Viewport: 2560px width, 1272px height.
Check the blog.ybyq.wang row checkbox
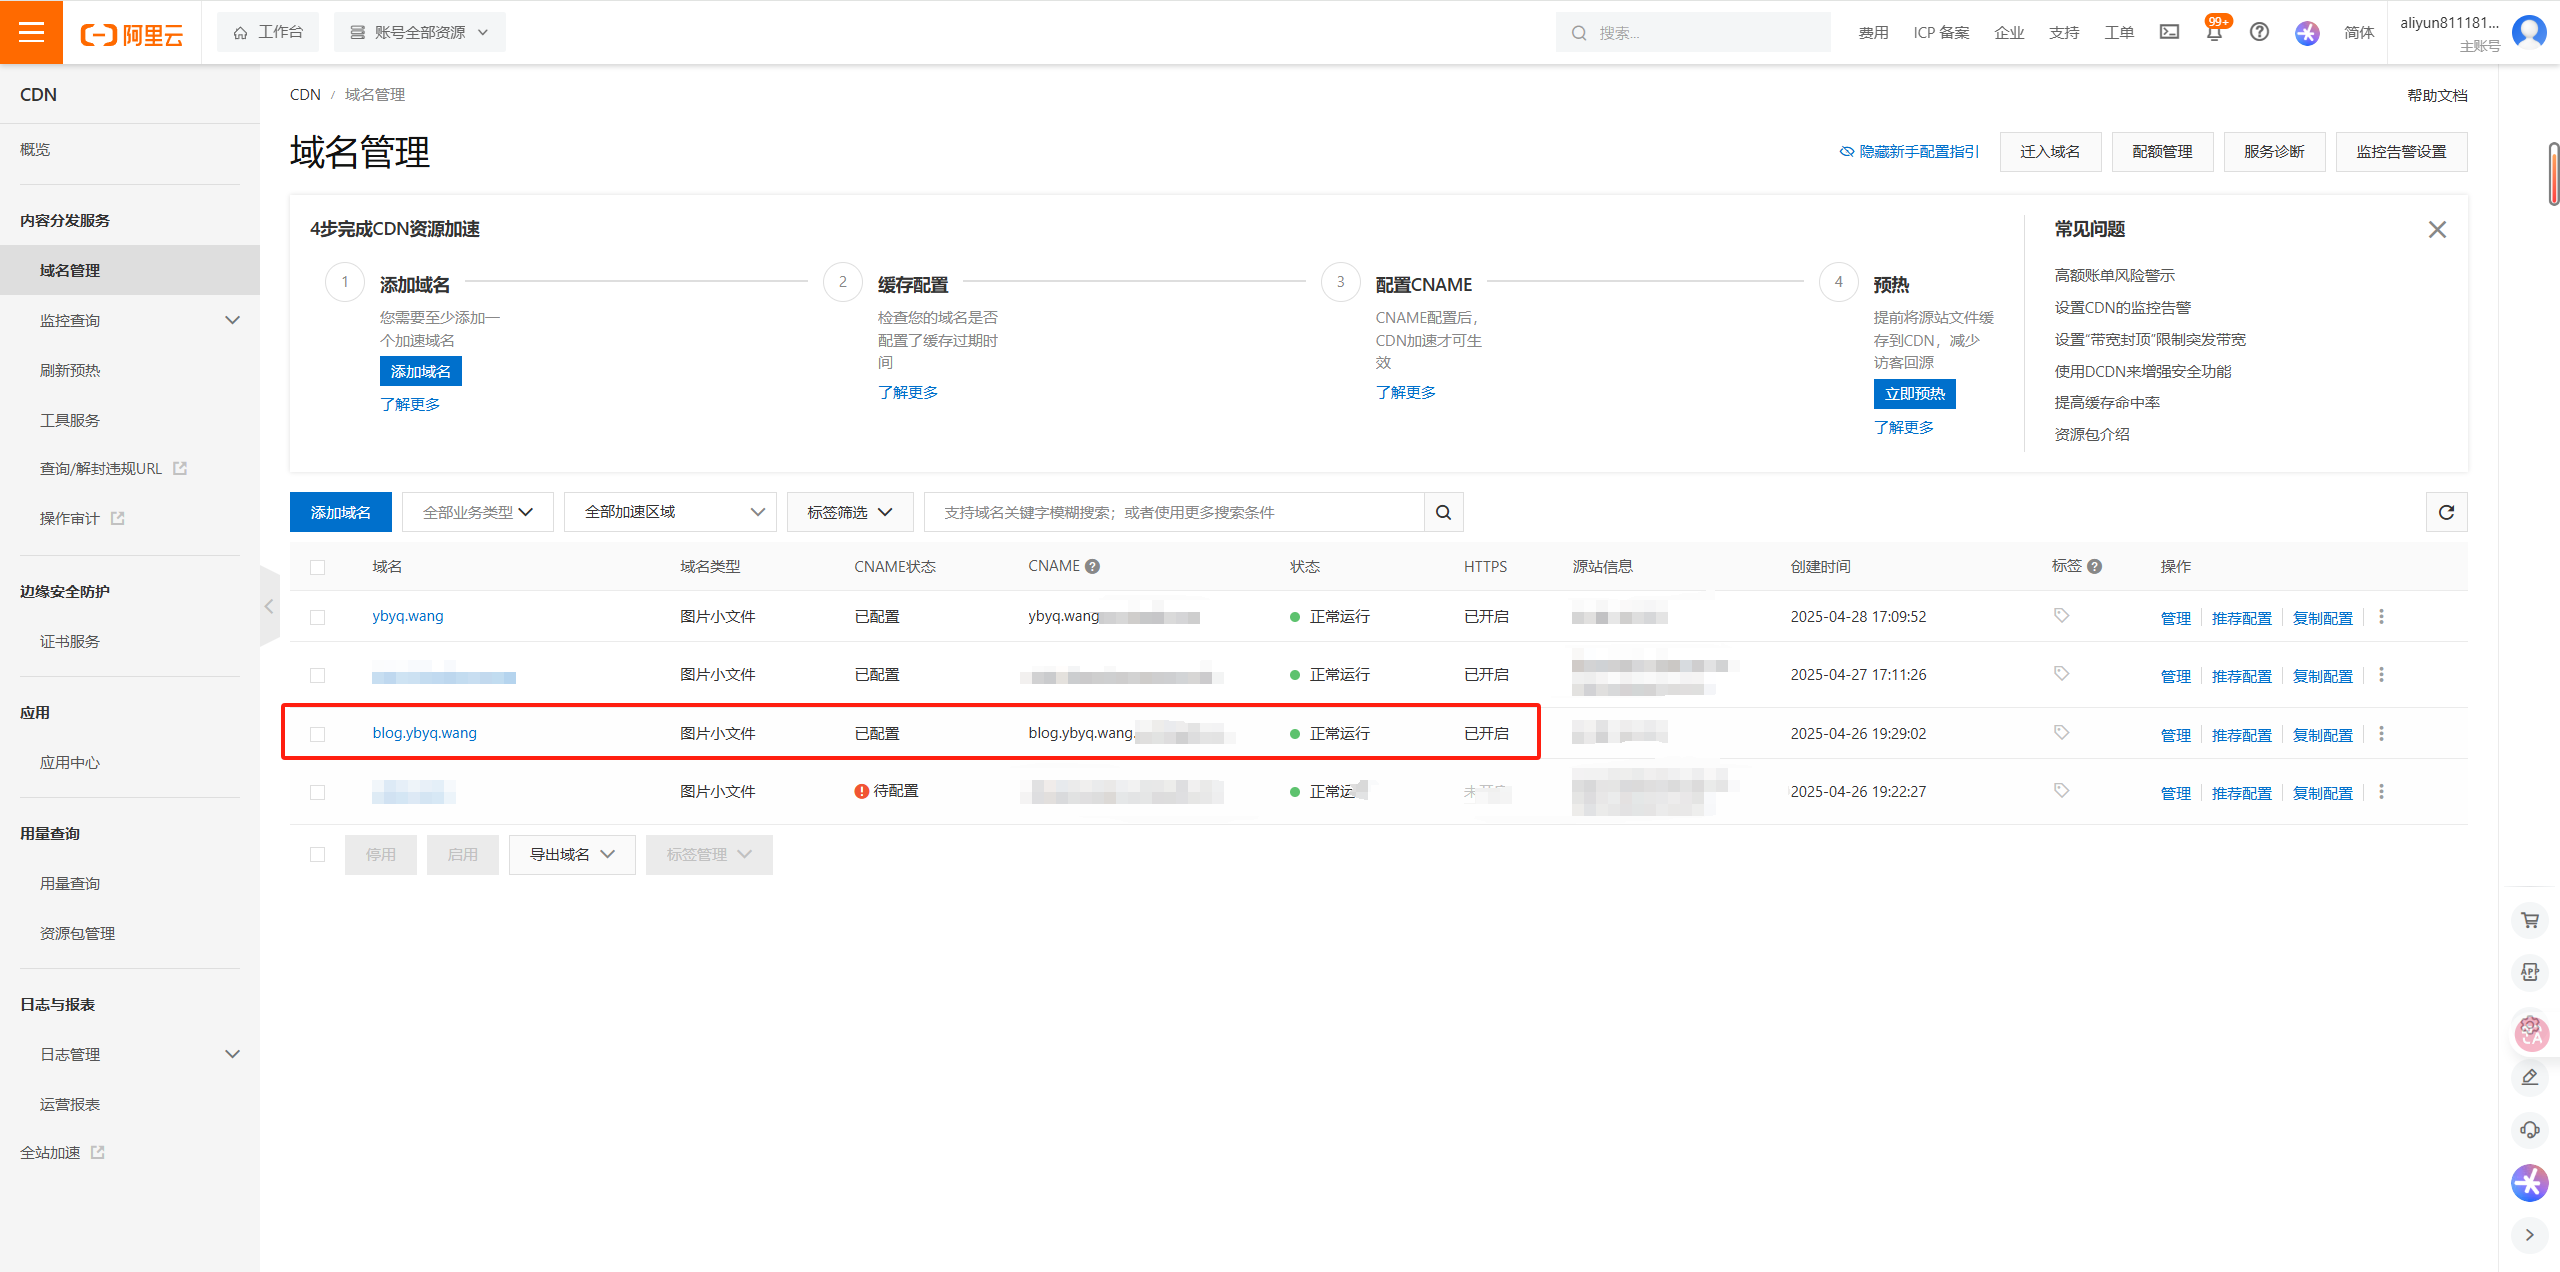pos(317,734)
